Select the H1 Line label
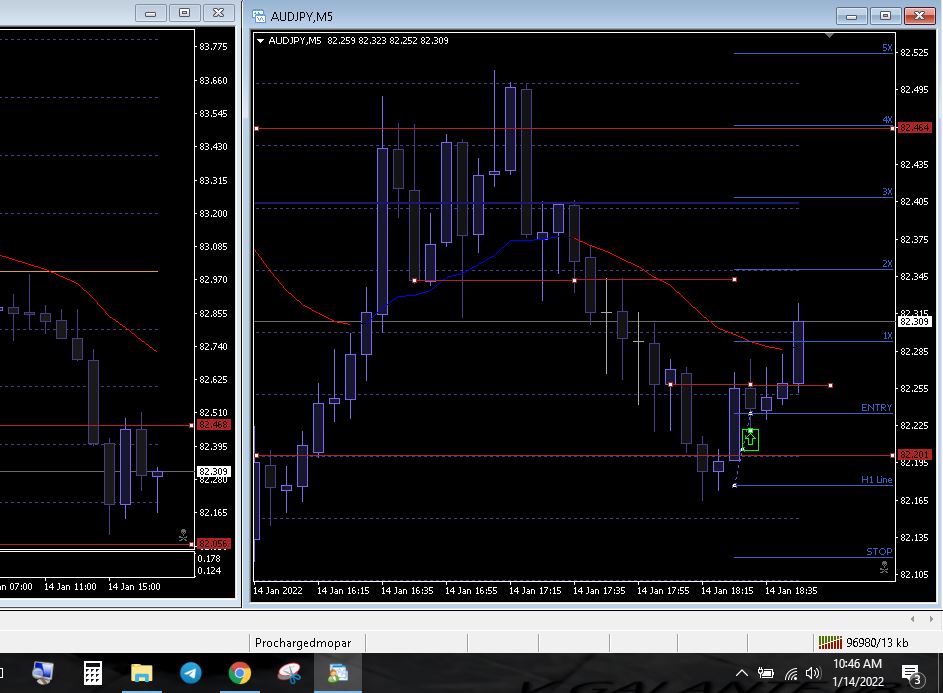Image resolution: width=943 pixels, height=693 pixels. click(x=876, y=480)
